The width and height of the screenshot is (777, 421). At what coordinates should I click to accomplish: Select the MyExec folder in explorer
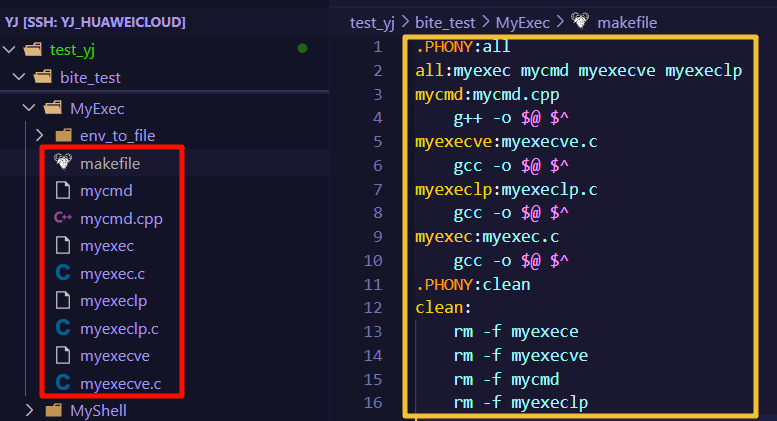coord(97,108)
